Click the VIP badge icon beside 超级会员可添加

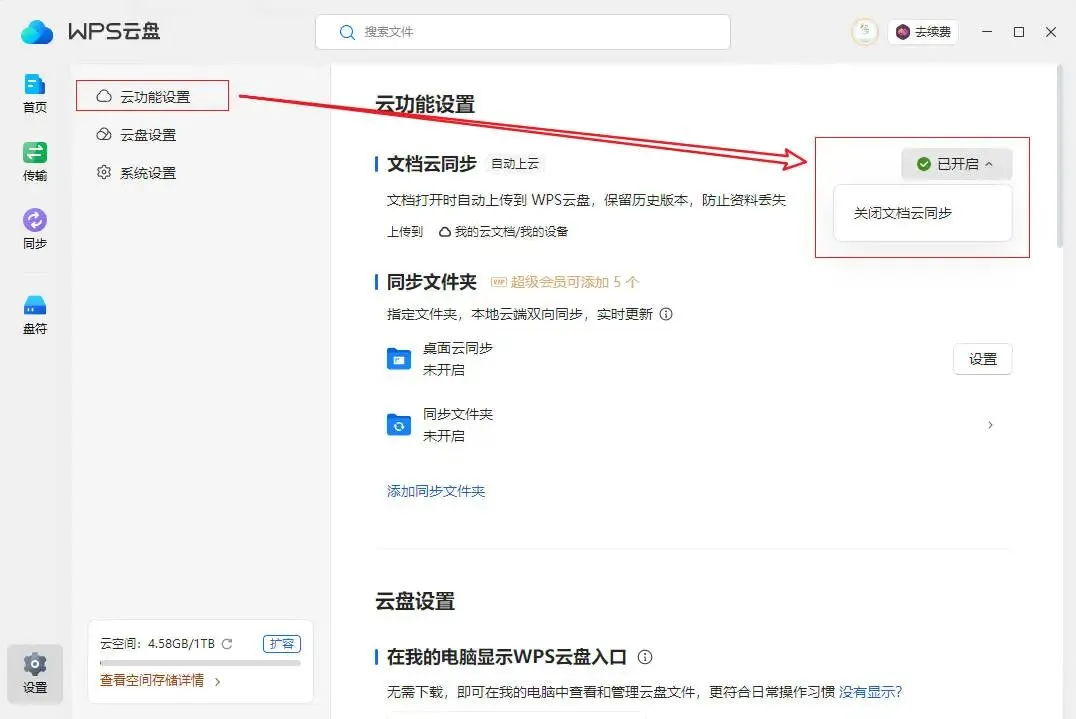coord(499,282)
